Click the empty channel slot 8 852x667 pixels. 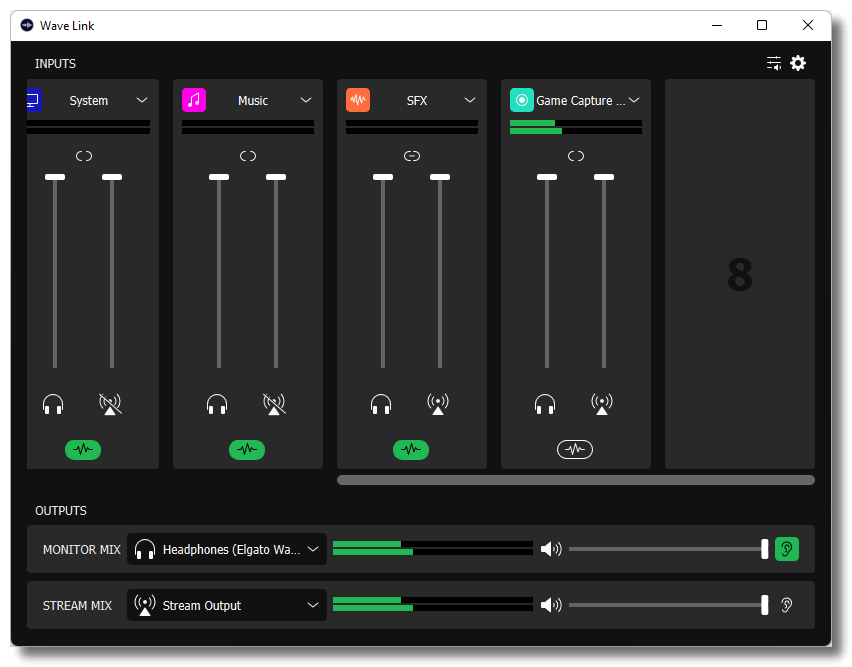(740, 274)
